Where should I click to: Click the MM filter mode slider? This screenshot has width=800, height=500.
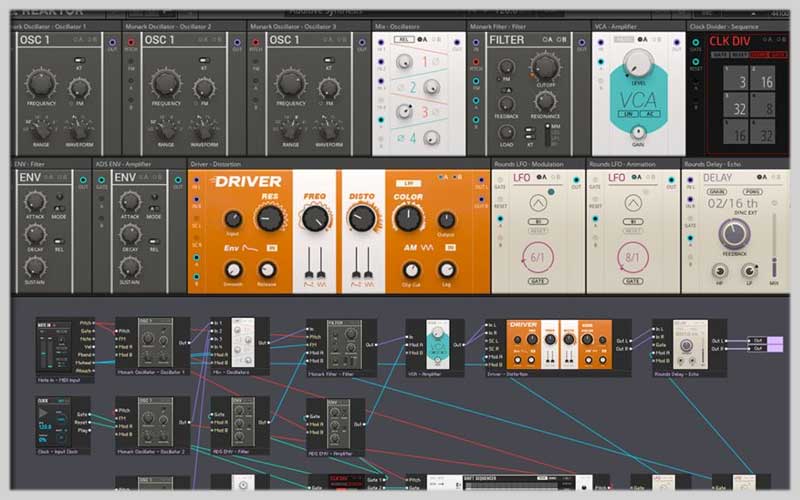[547, 135]
